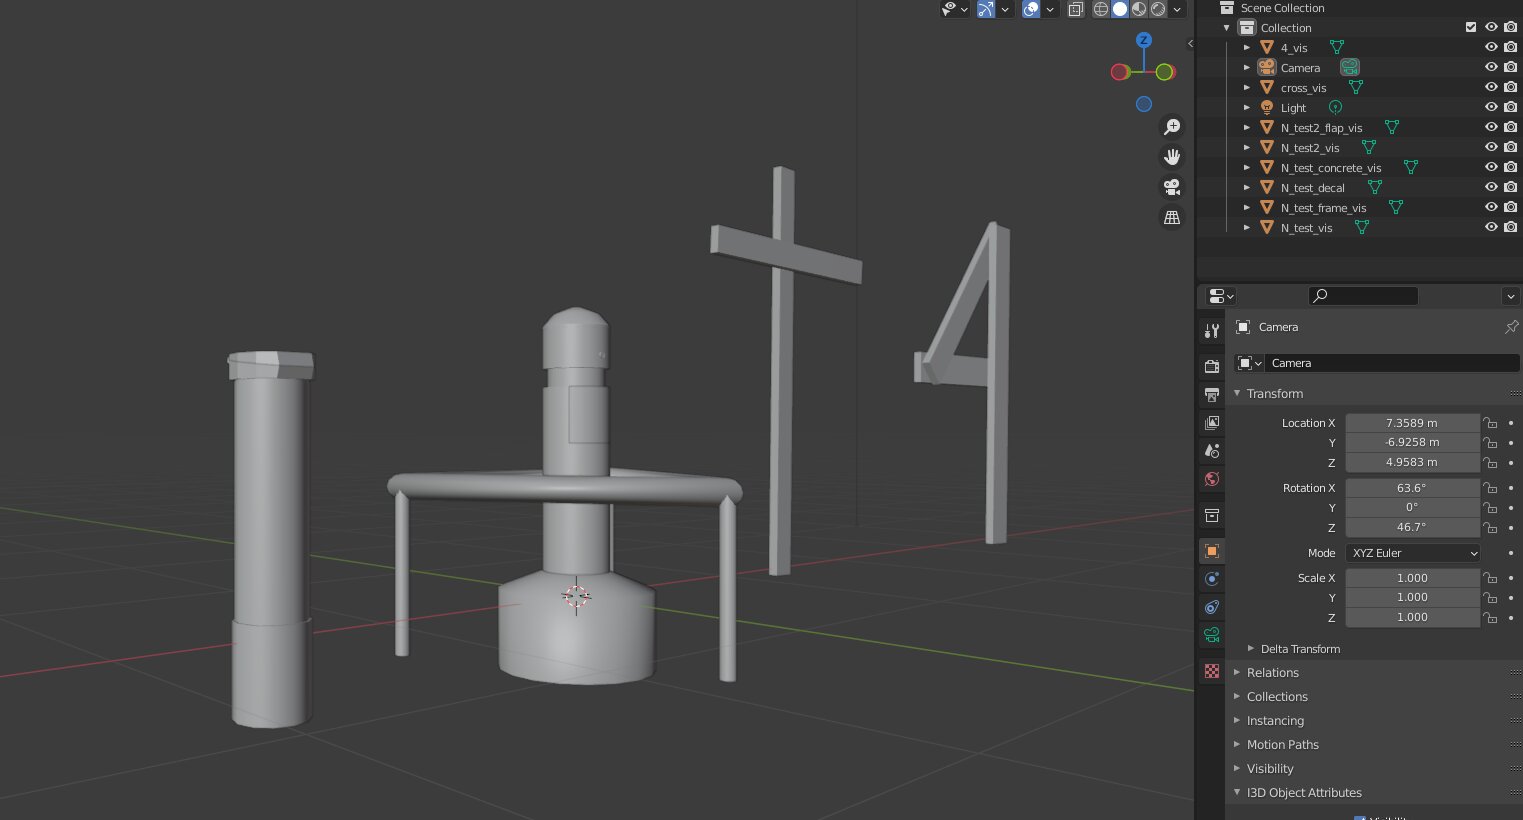Viewport: 1523px width, 820px height.
Task: Click the green Y axis on the gizmo
Action: tap(1165, 72)
